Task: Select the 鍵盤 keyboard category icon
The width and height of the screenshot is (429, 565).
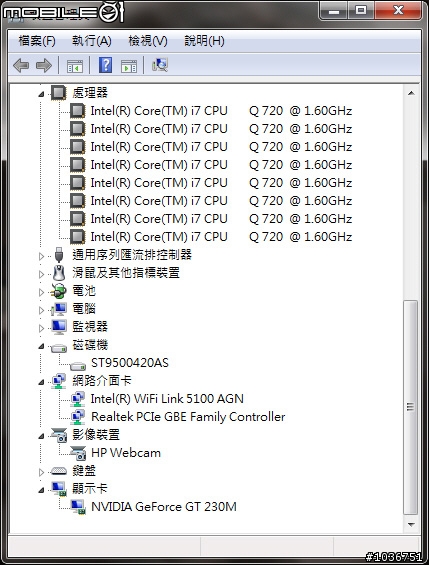Action: [59, 471]
